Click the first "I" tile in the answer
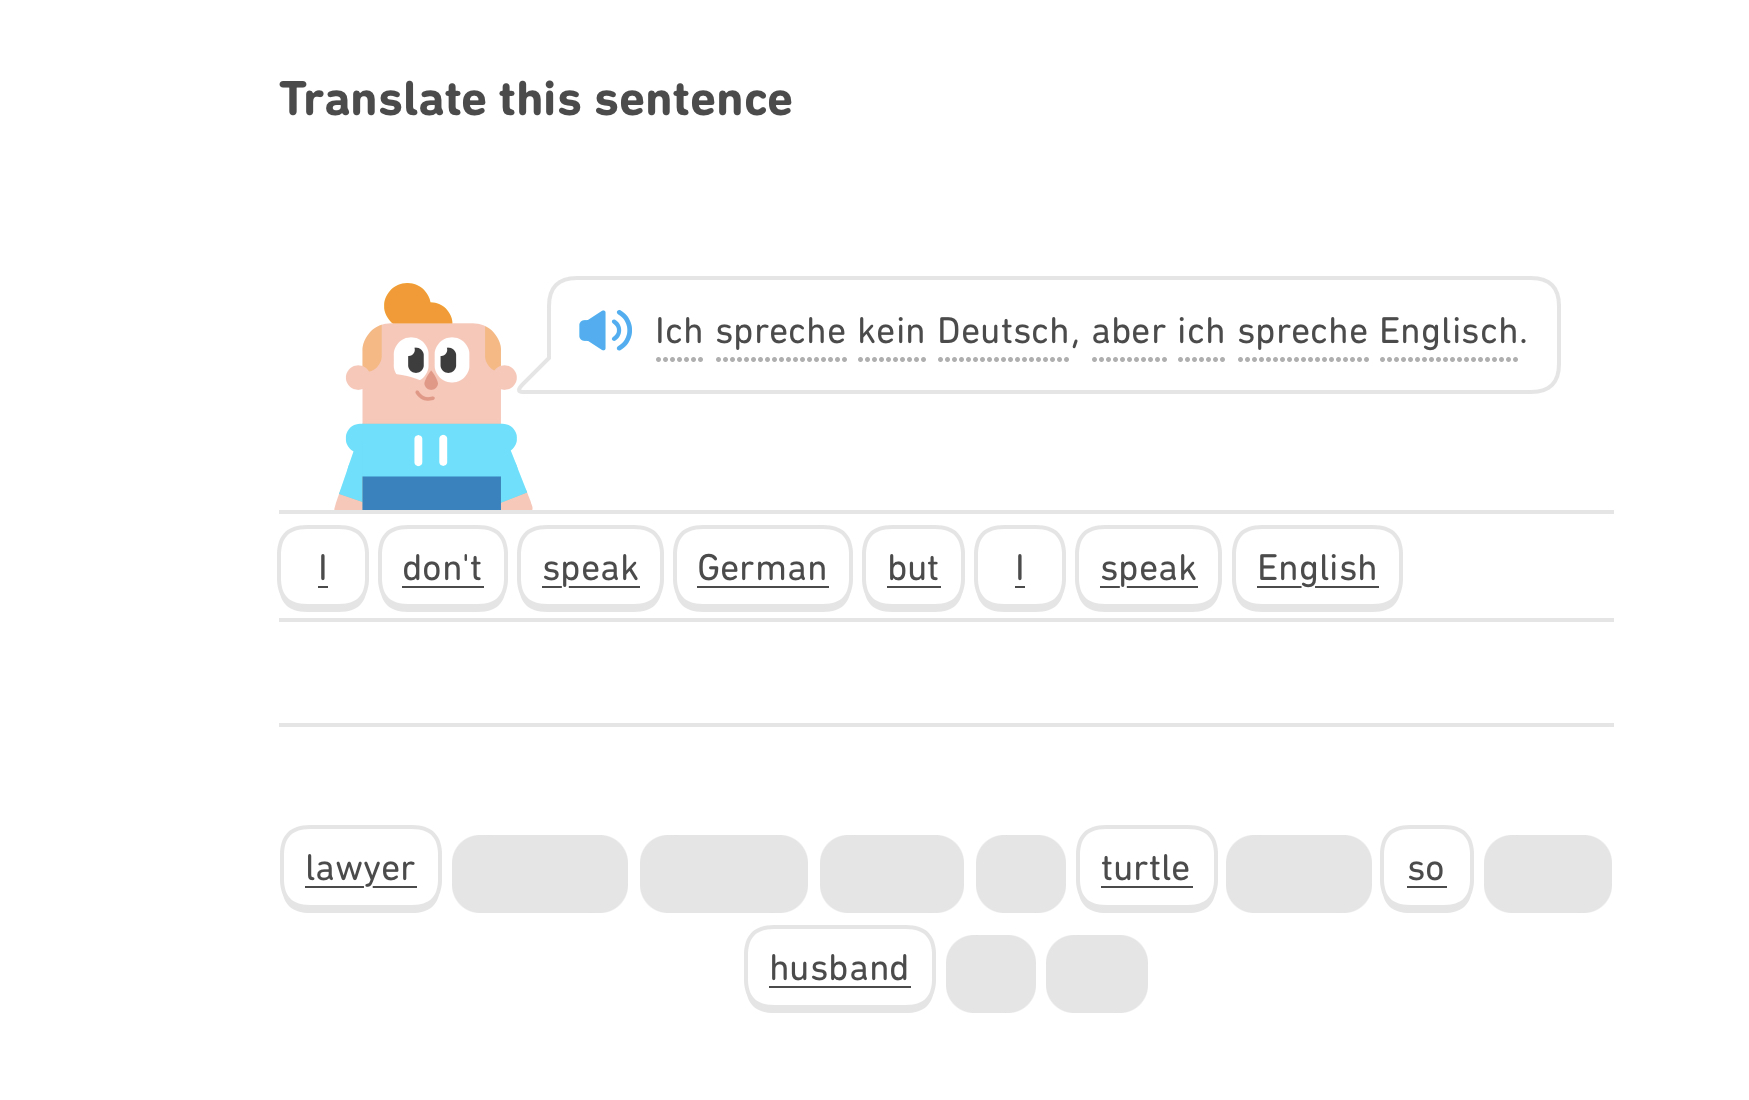The height and width of the screenshot is (1100, 1749). [x=323, y=568]
